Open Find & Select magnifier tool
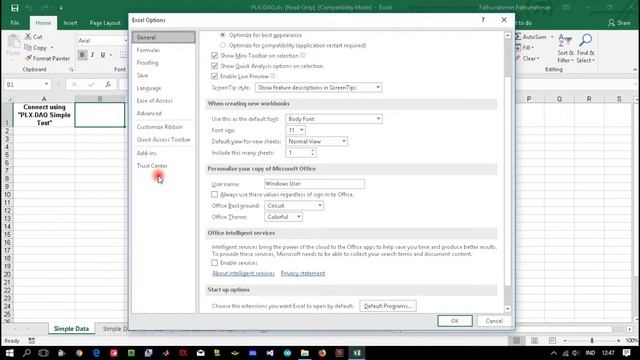The width and height of the screenshot is (640, 360). 585,49
